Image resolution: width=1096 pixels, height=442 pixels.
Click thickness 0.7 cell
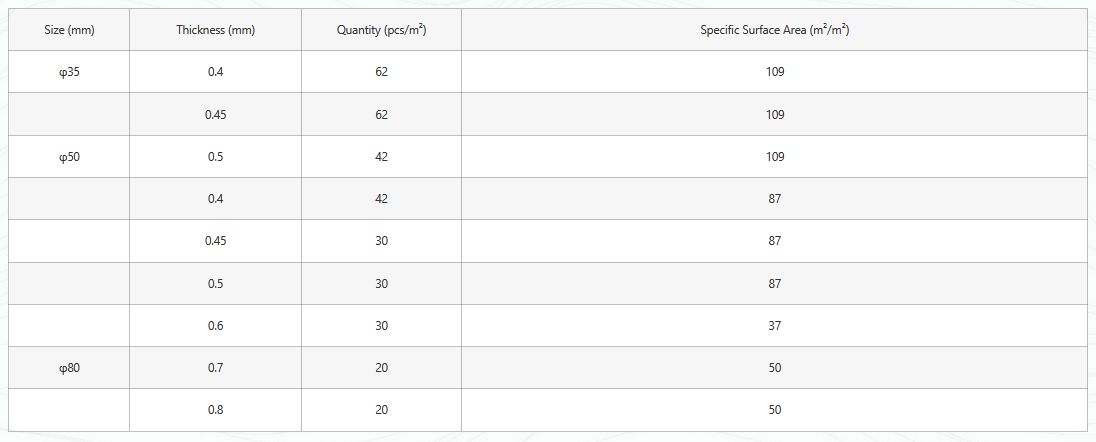pos(215,368)
